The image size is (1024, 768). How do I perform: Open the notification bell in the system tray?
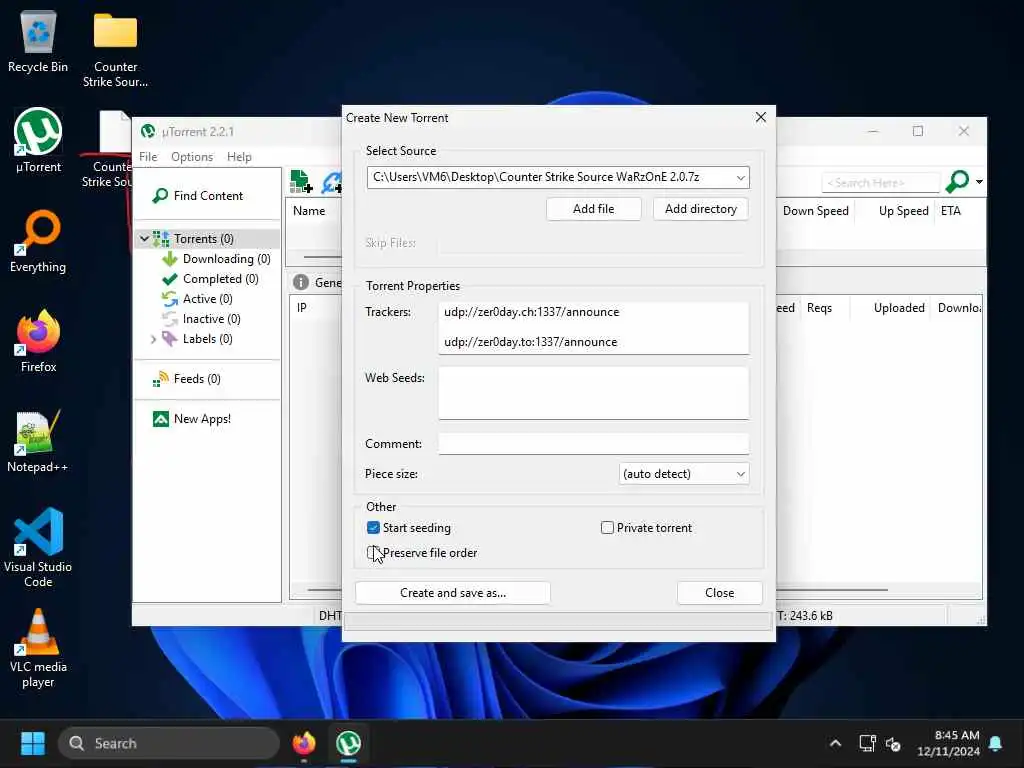pos(996,743)
